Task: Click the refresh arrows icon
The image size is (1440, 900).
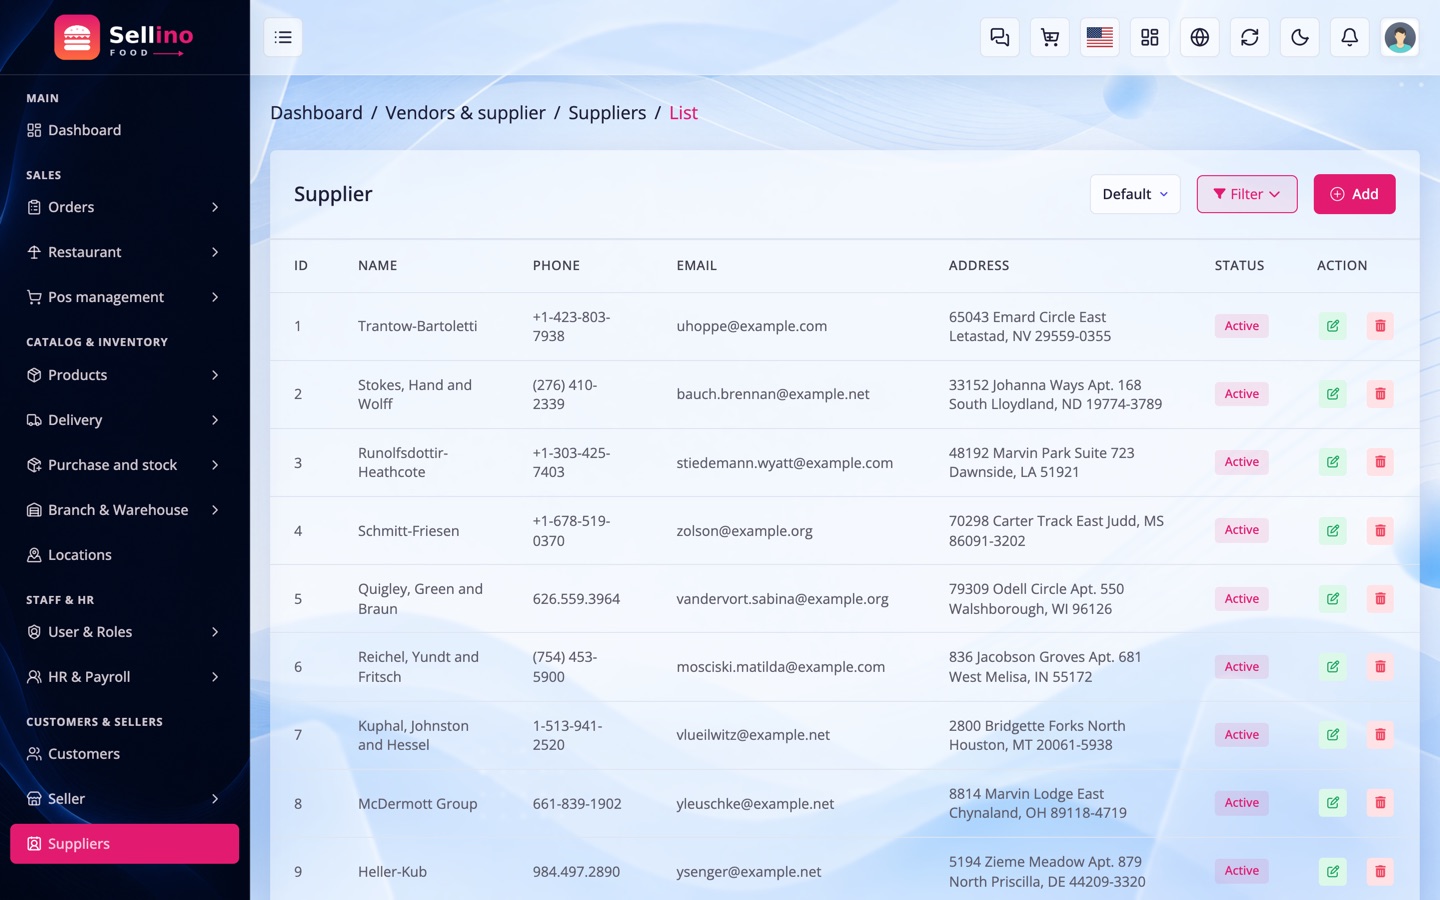Action: [x=1249, y=37]
